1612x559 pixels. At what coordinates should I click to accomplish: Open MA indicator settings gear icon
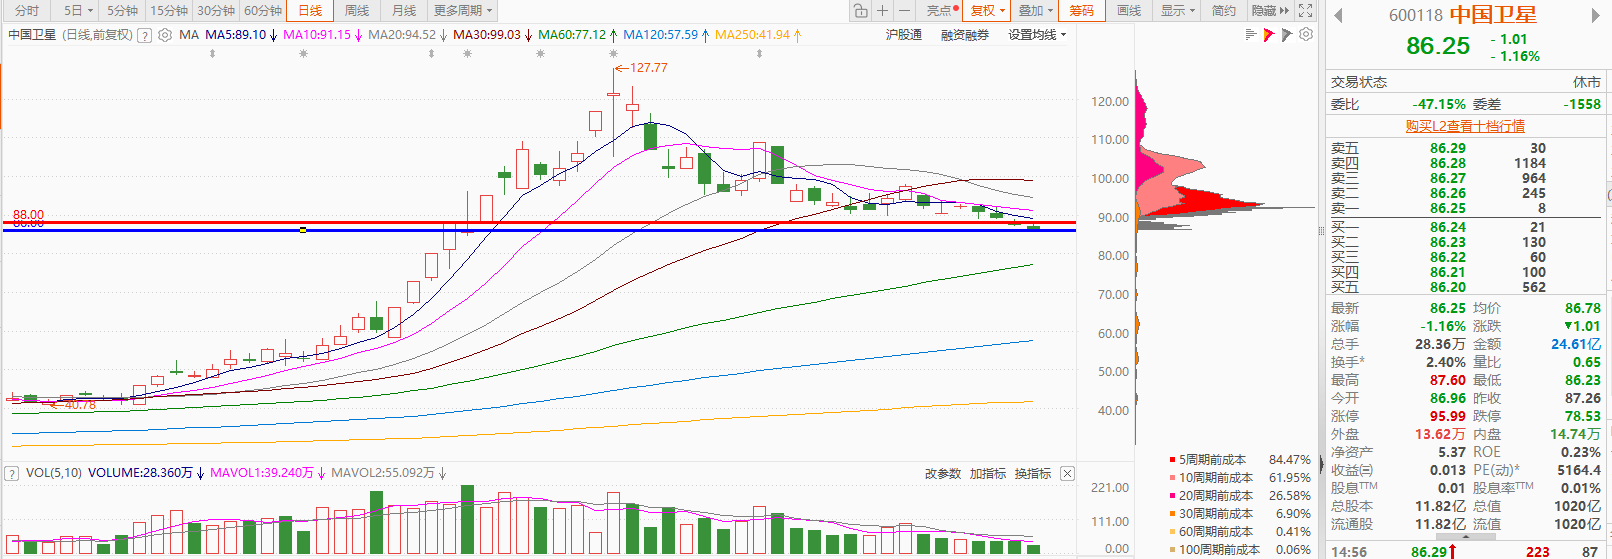(165, 35)
